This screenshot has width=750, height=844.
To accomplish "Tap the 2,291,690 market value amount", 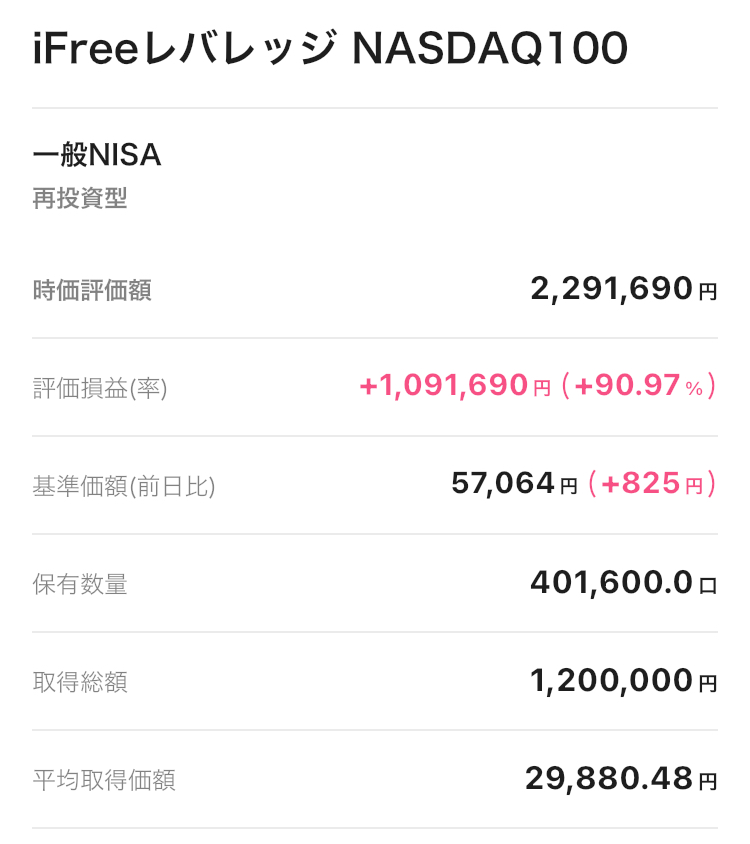I will tap(611, 289).
